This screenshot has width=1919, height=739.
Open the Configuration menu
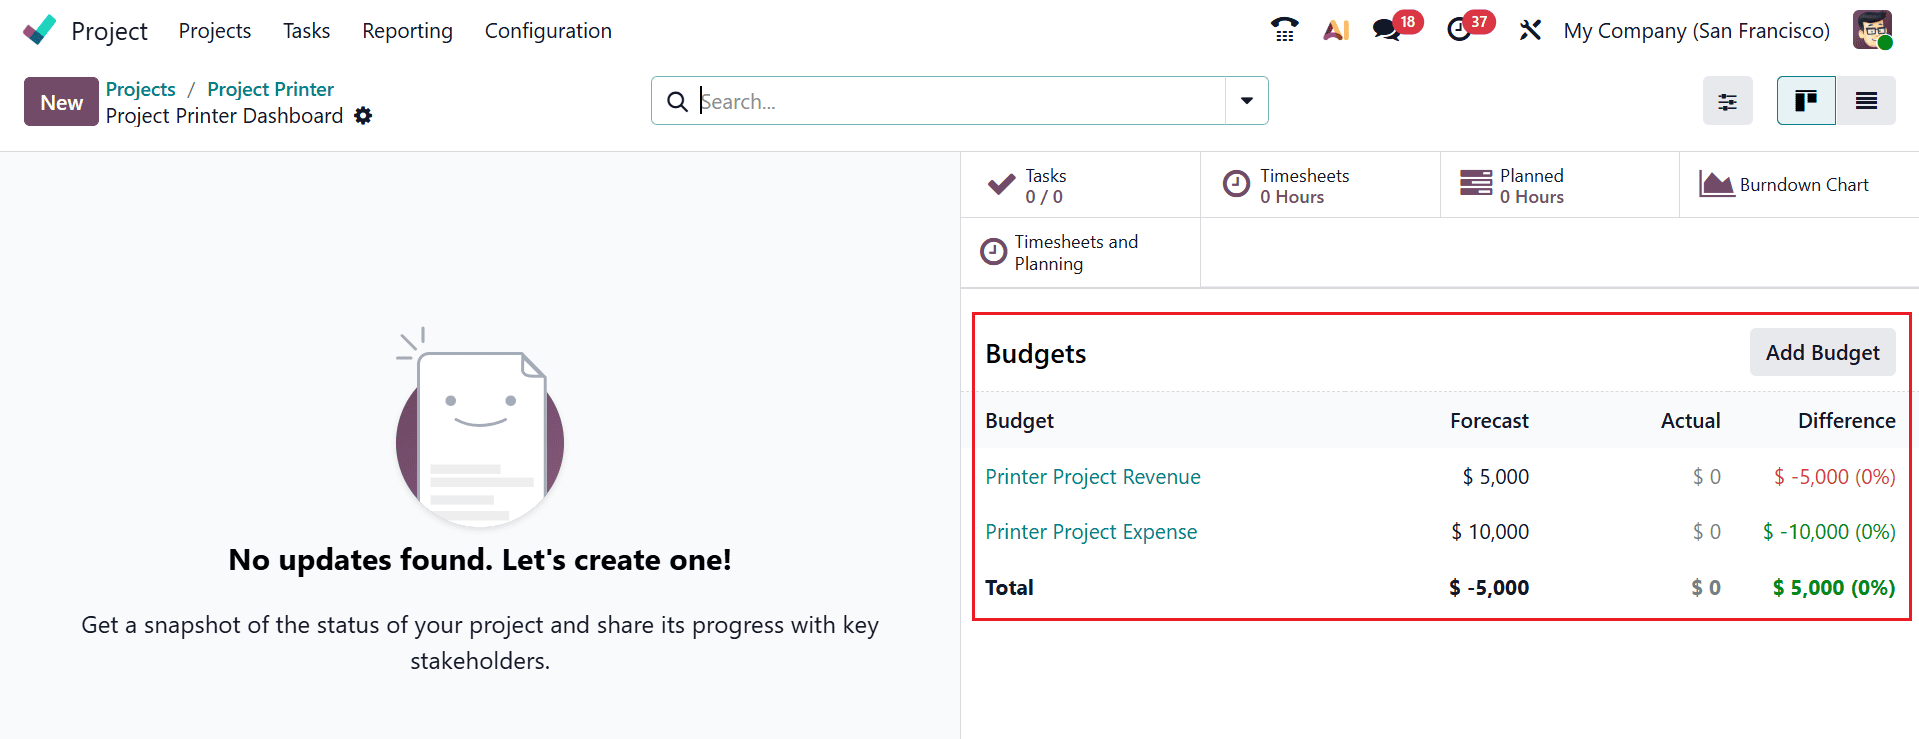548,31
